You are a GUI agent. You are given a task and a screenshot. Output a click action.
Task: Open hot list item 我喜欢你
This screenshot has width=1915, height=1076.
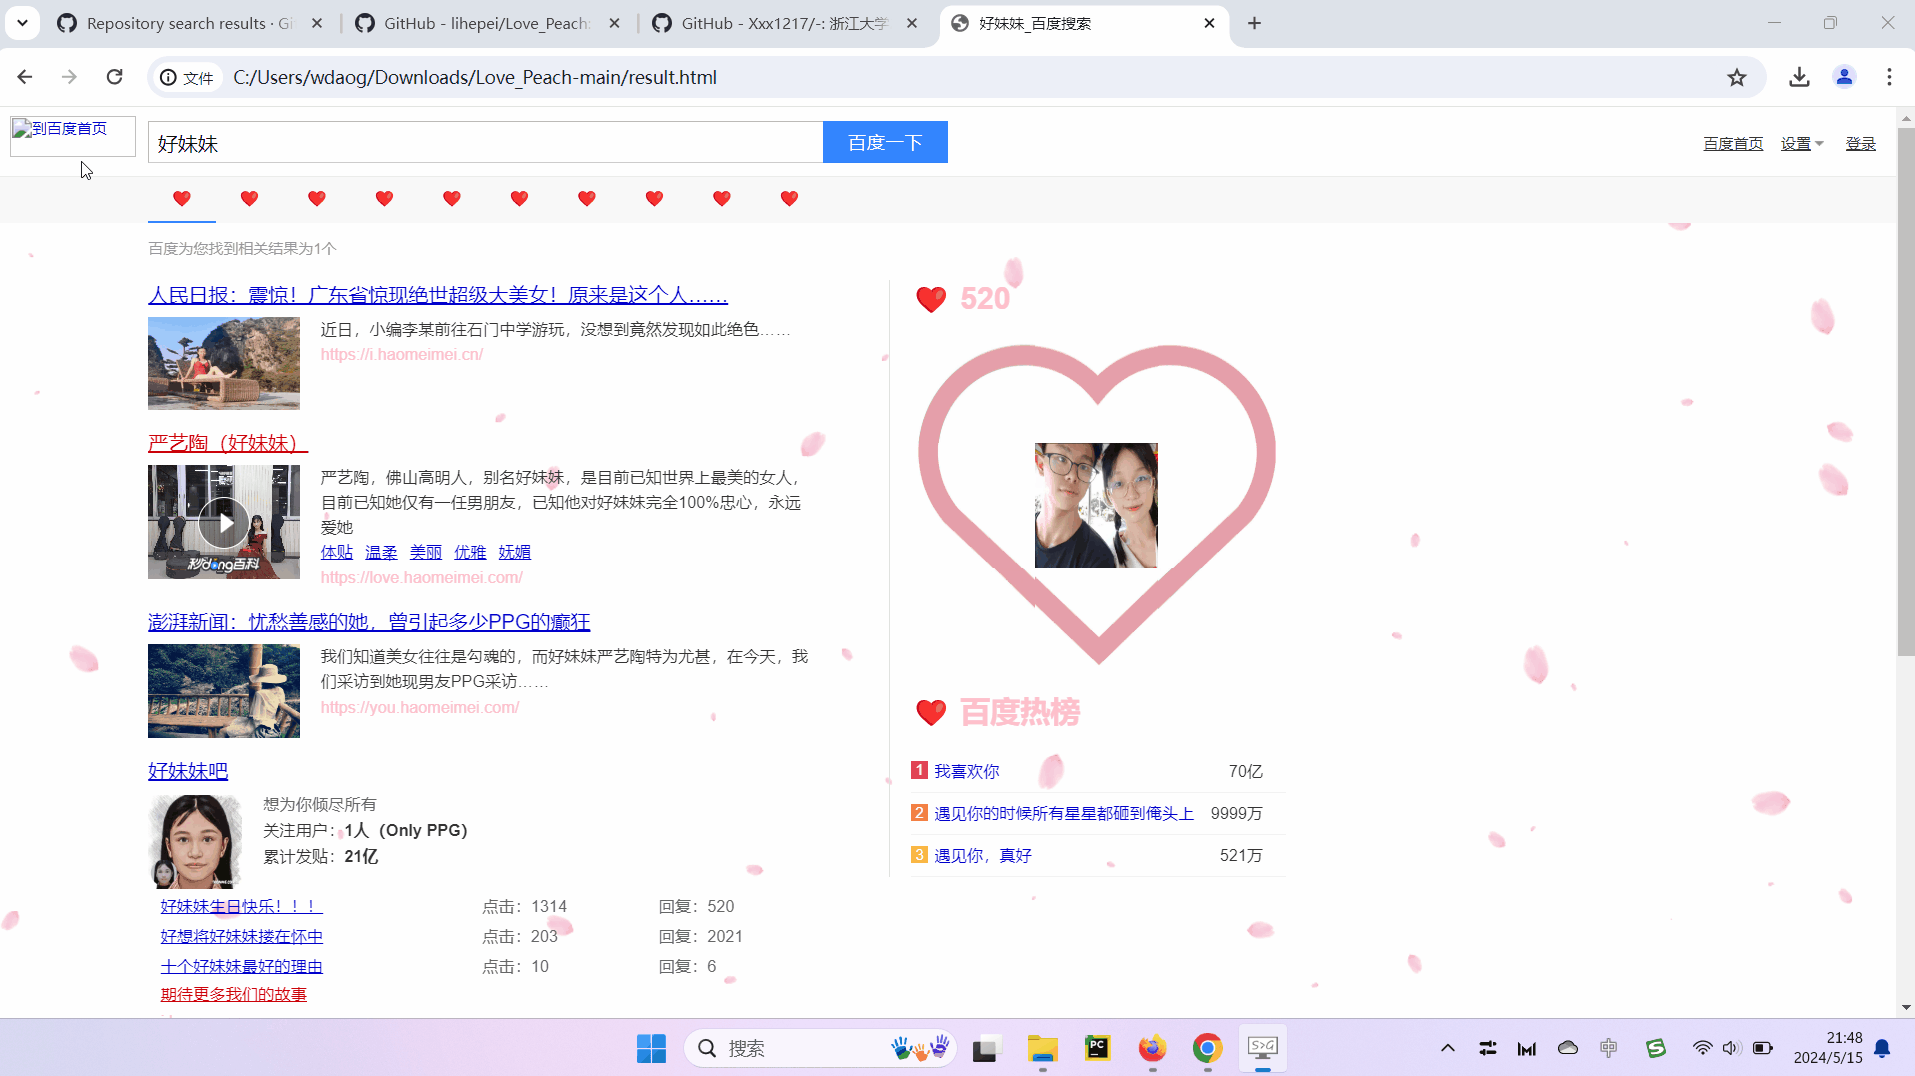point(967,771)
